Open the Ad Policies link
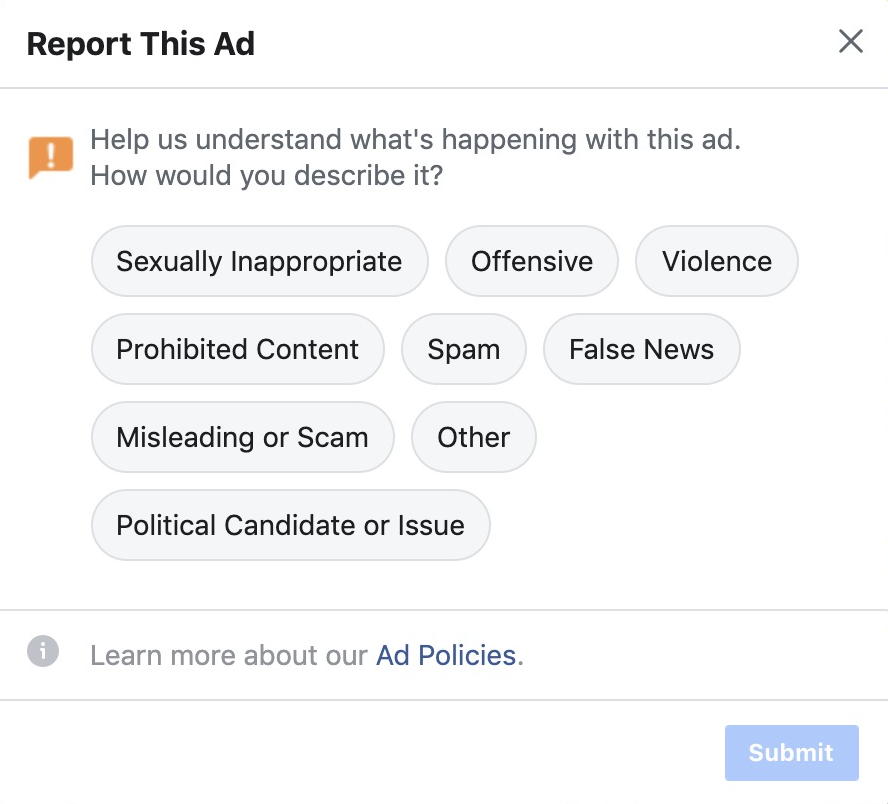 (444, 655)
